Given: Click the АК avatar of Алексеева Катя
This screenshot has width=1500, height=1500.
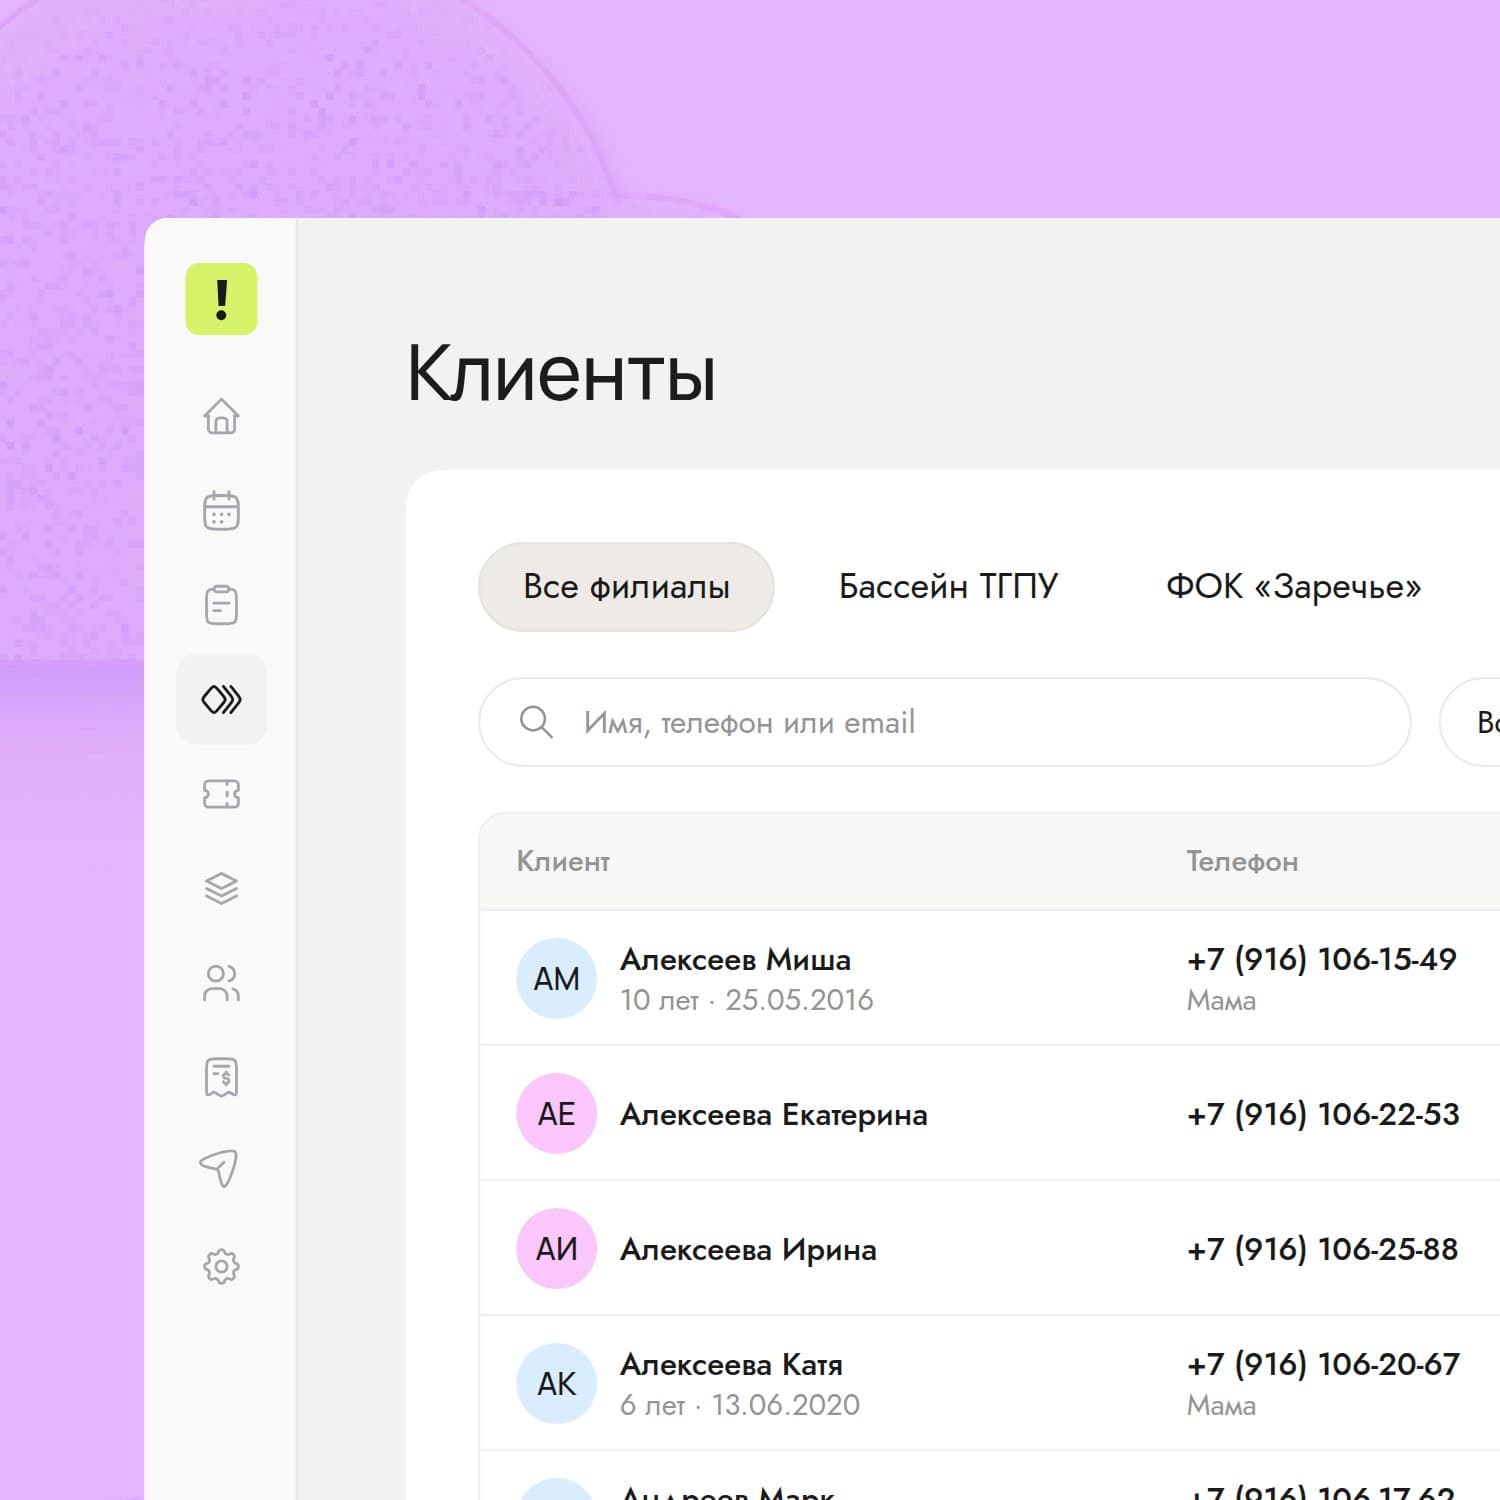Looking at the screenshot, I should pyautogui.click(x=556, y=1383).
